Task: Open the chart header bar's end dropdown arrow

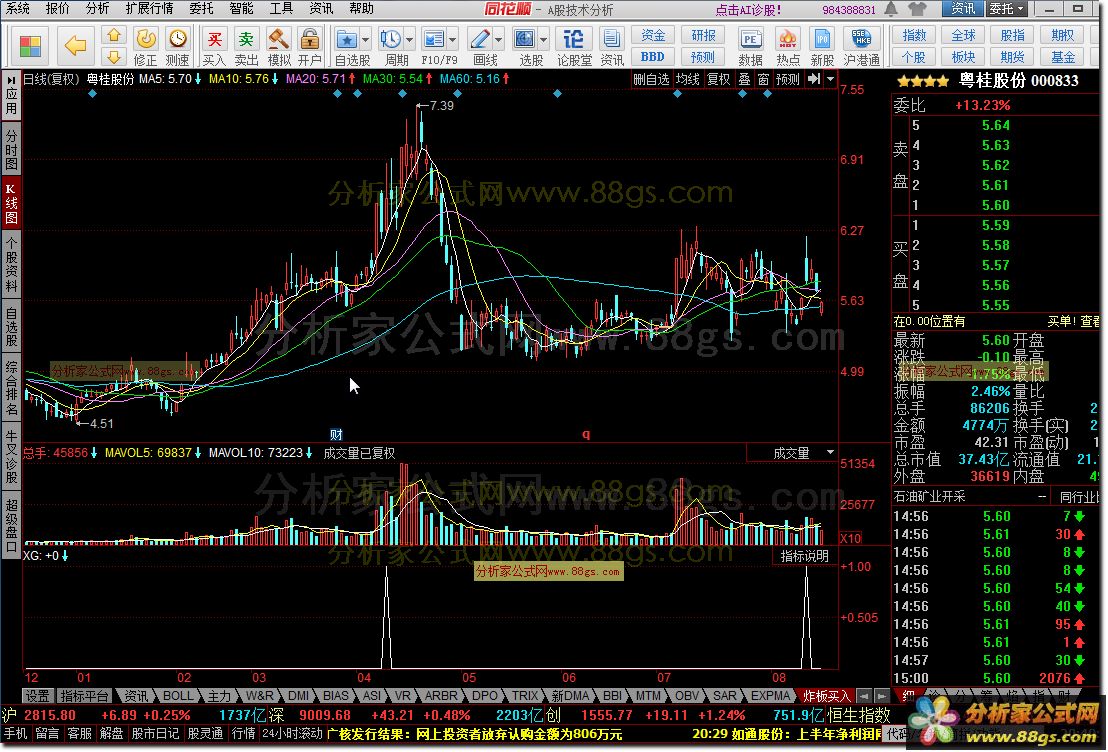Action: tap(830, 79)
